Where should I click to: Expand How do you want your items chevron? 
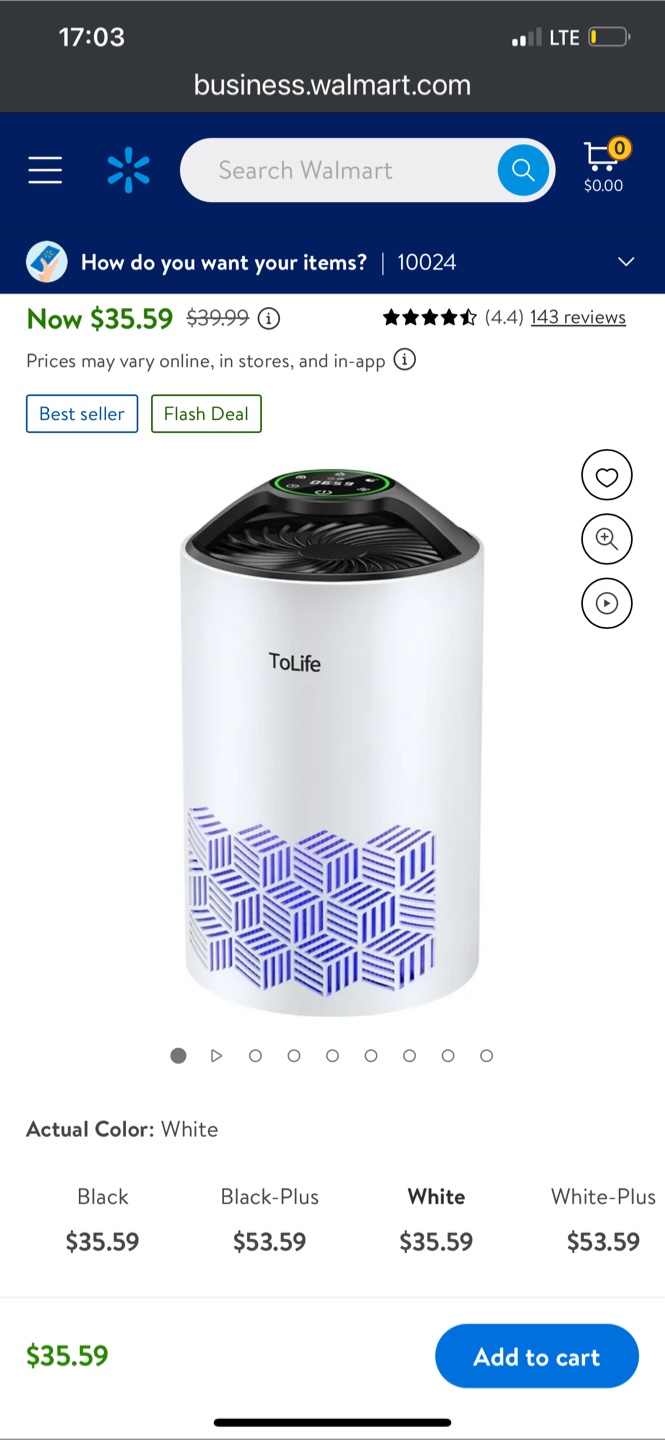(x=626, y=262)
